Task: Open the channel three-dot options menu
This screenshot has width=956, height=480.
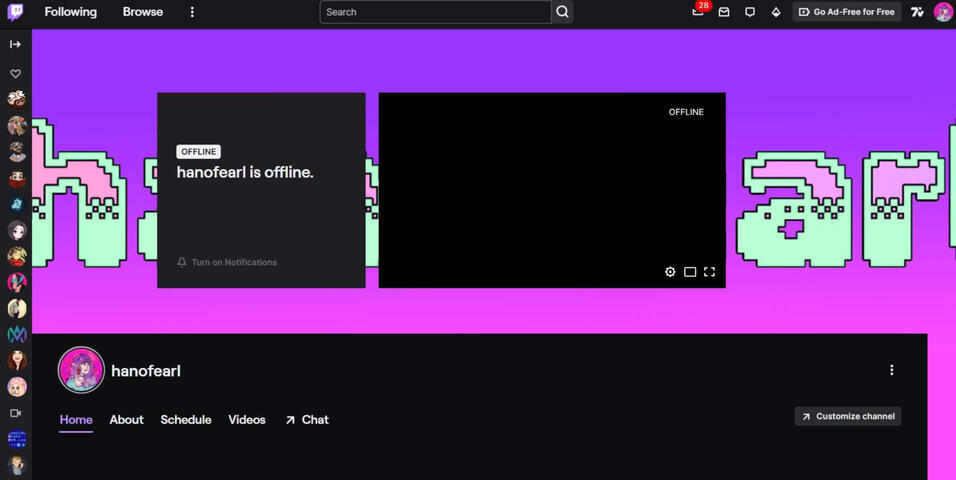Action: (x=891, y=370)
